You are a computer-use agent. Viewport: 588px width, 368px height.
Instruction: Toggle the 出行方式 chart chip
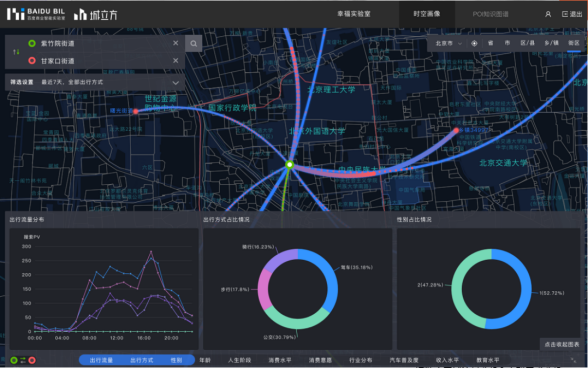pyautogui.click(x=141, y=360)
